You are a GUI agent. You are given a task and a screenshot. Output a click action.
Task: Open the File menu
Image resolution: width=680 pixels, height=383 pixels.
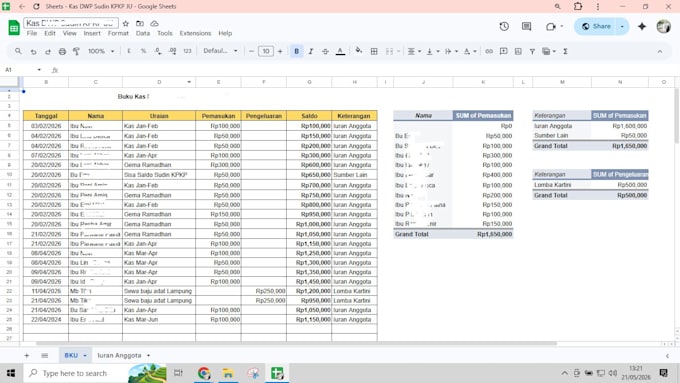pos(32,33)
